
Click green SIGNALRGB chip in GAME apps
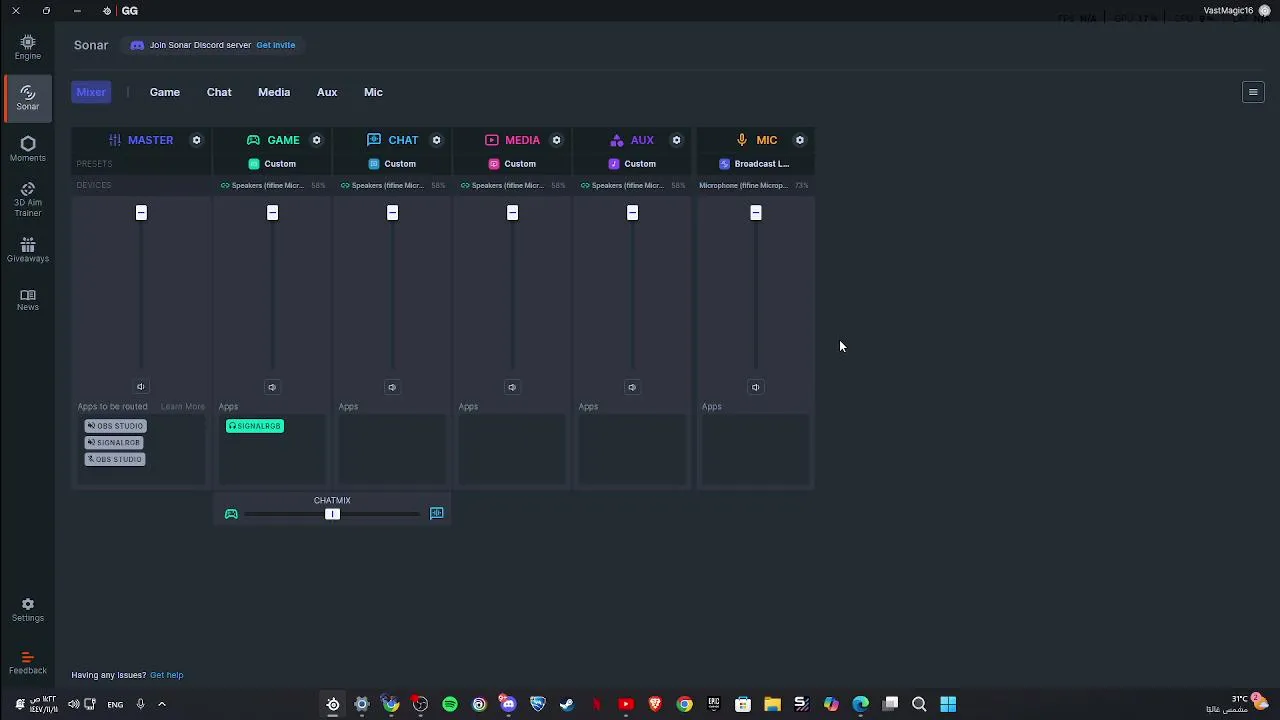point(255,426)
